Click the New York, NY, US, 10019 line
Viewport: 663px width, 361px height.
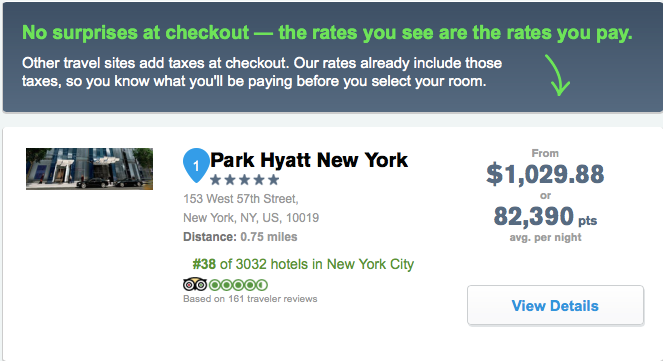251,218
